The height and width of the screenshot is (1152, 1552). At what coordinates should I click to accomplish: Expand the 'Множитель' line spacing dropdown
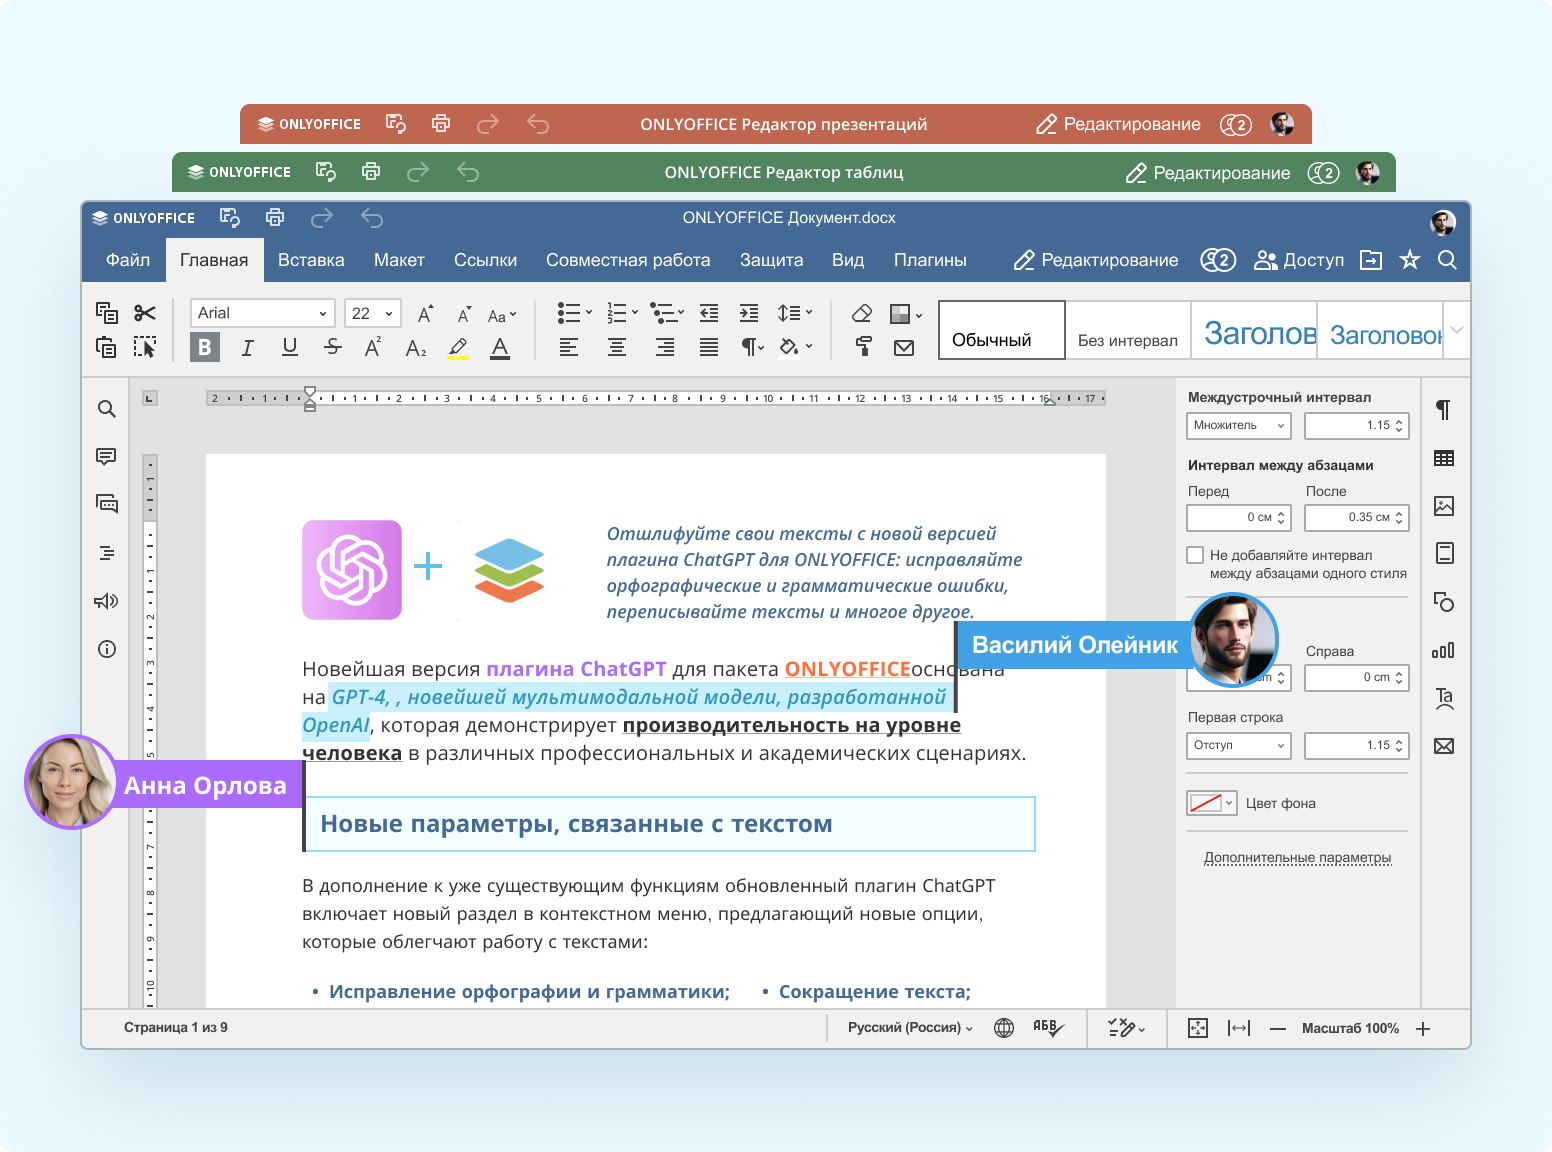[x=1238, y=426]
